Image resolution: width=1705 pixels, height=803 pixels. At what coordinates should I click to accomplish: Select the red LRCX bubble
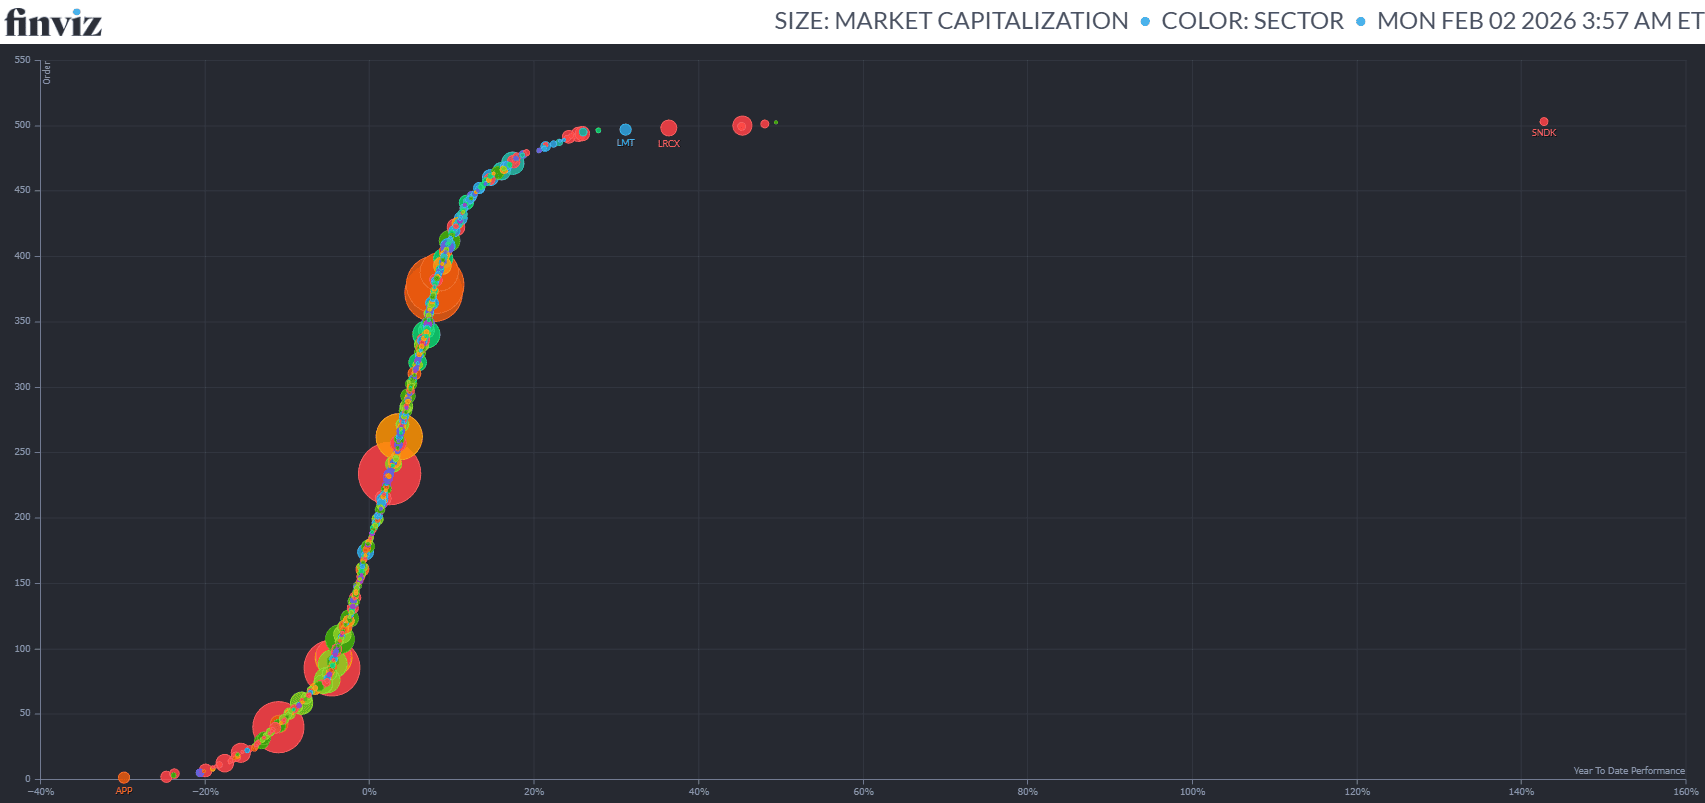tap(668, 128)
